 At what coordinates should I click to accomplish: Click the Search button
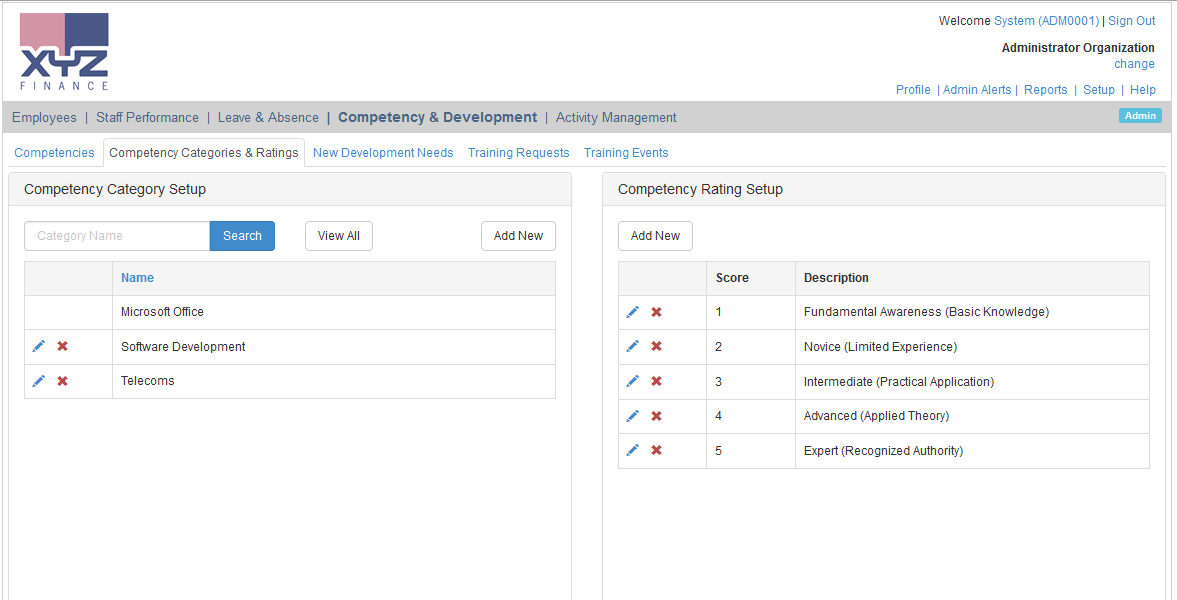click(242, 236)
